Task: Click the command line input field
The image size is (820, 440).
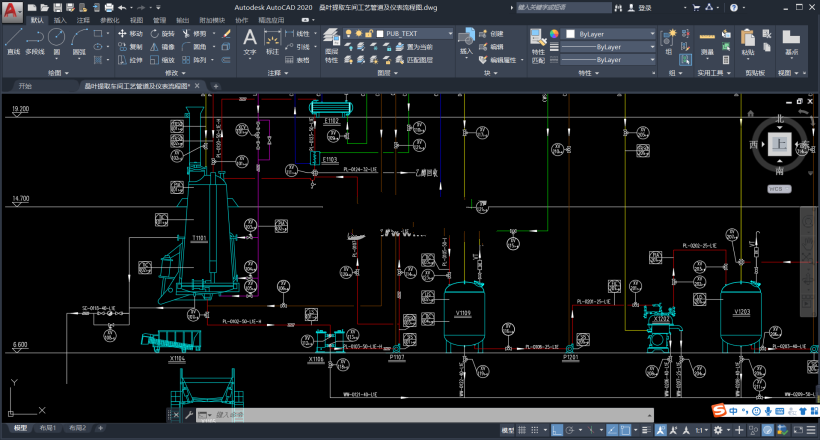Action: click(x=426, y=415)
